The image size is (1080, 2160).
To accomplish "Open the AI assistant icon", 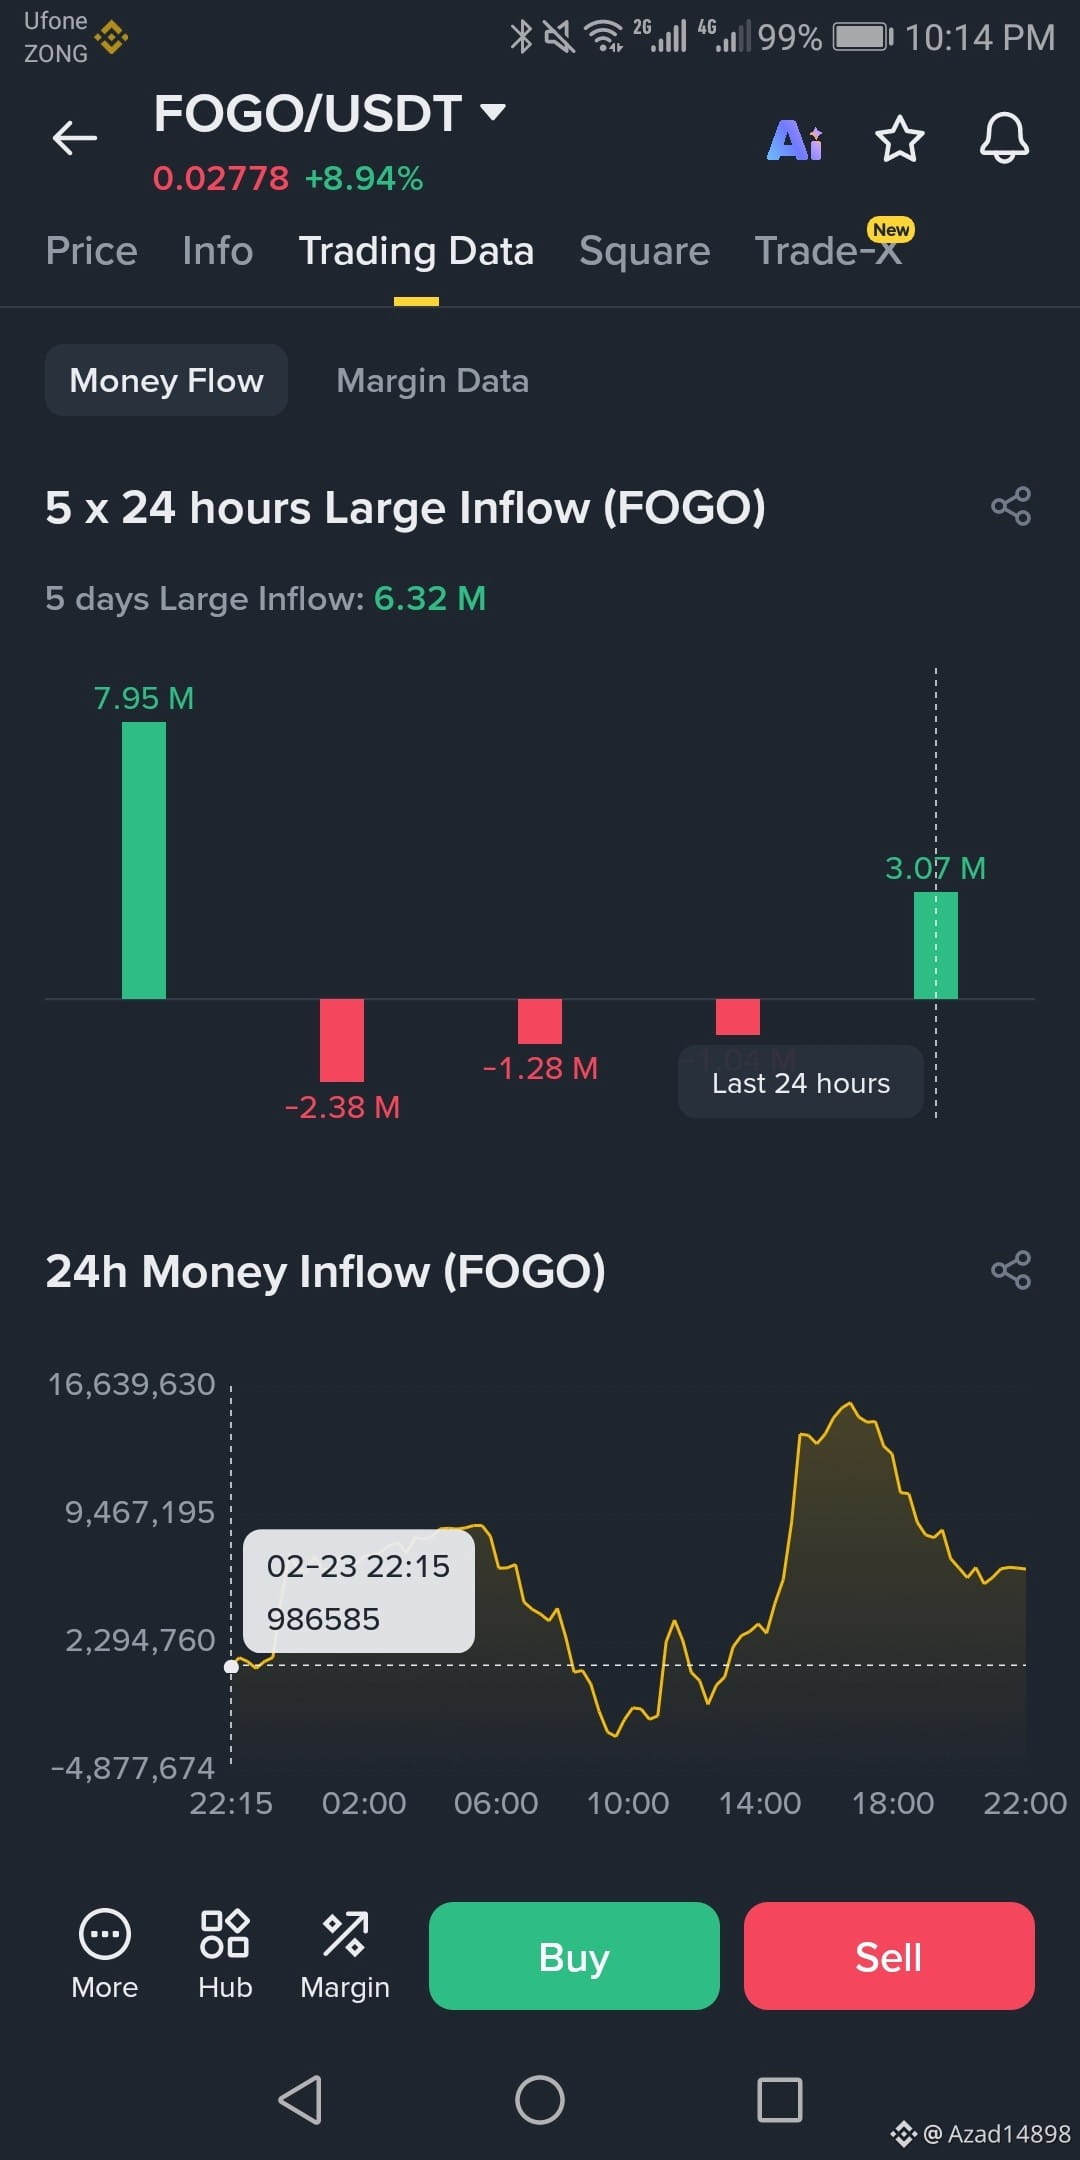I will point(795,139).
